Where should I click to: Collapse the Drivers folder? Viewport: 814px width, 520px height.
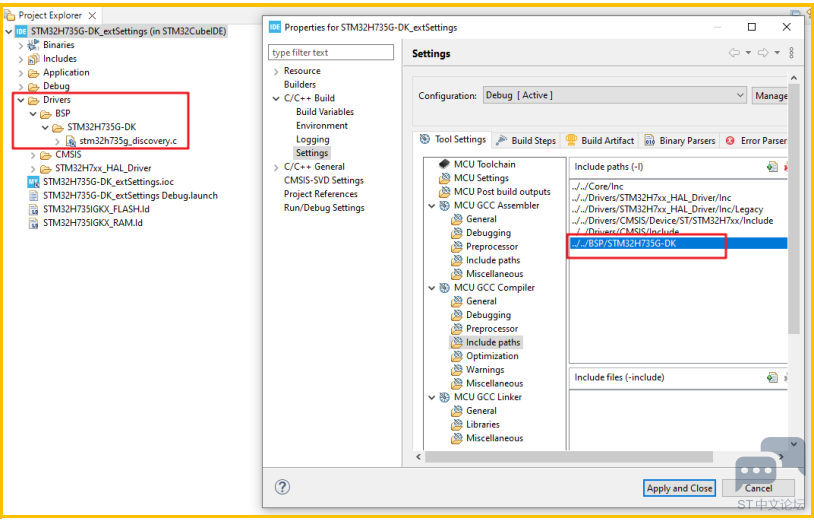tap(21, 100)
